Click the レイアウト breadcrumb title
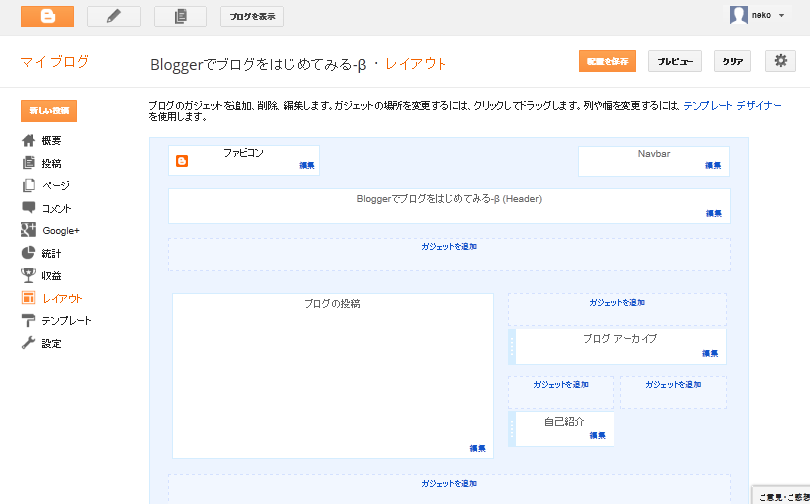This screenshot has width=810, height=504. click(416, 64)
